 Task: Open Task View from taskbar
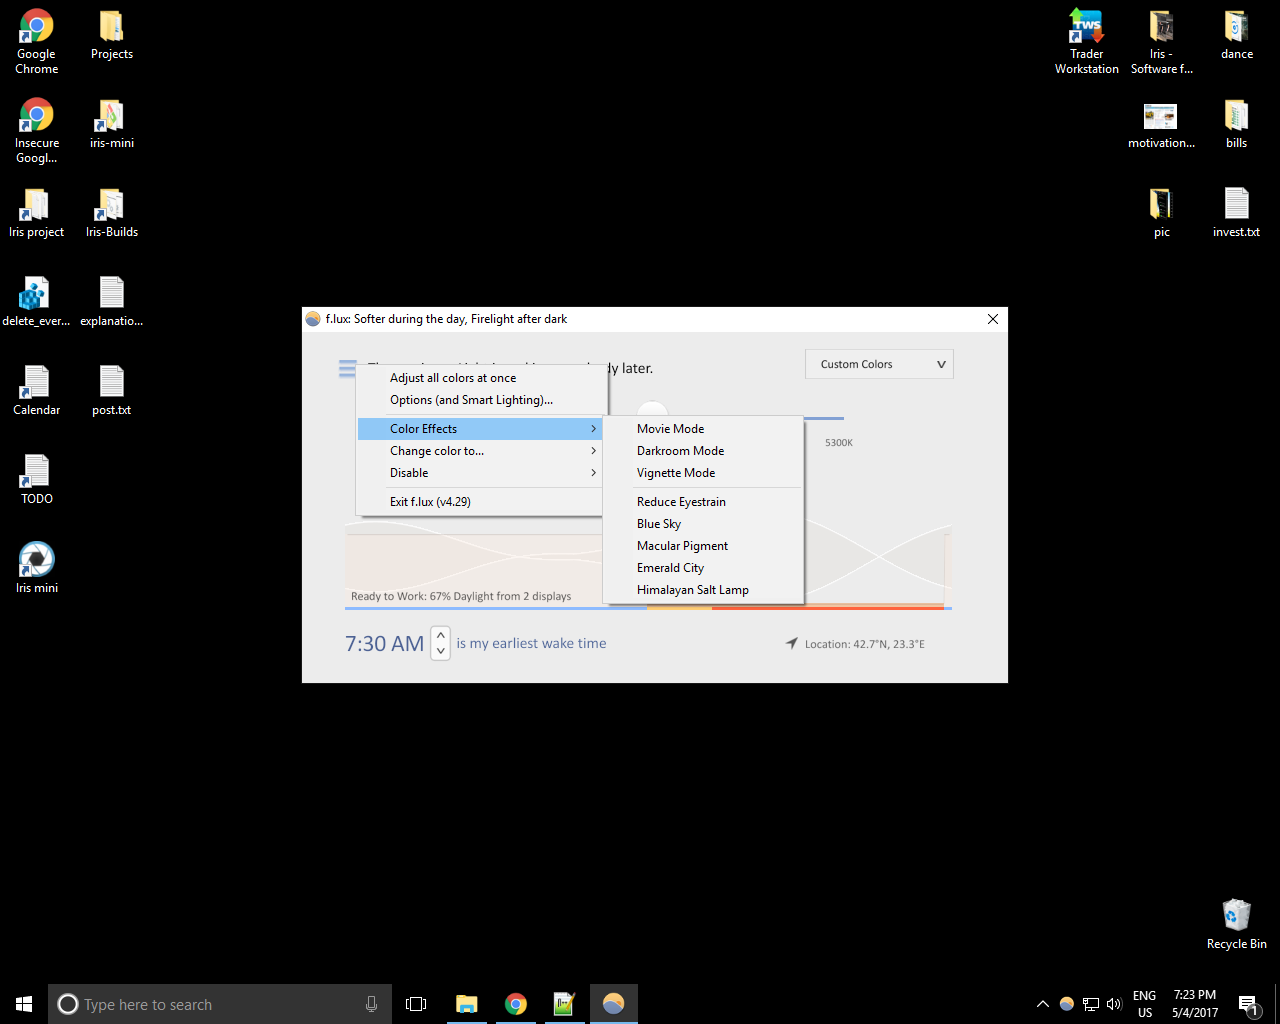tap(416, 1004)
